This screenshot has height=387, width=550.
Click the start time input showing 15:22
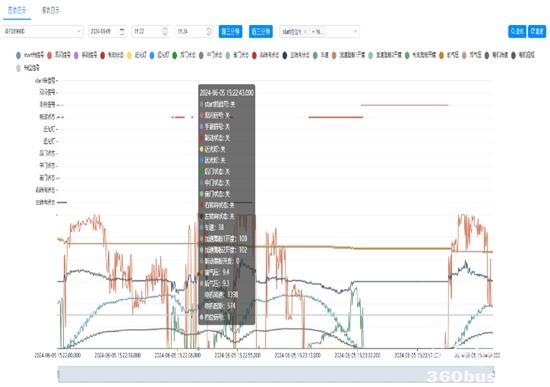151,32
